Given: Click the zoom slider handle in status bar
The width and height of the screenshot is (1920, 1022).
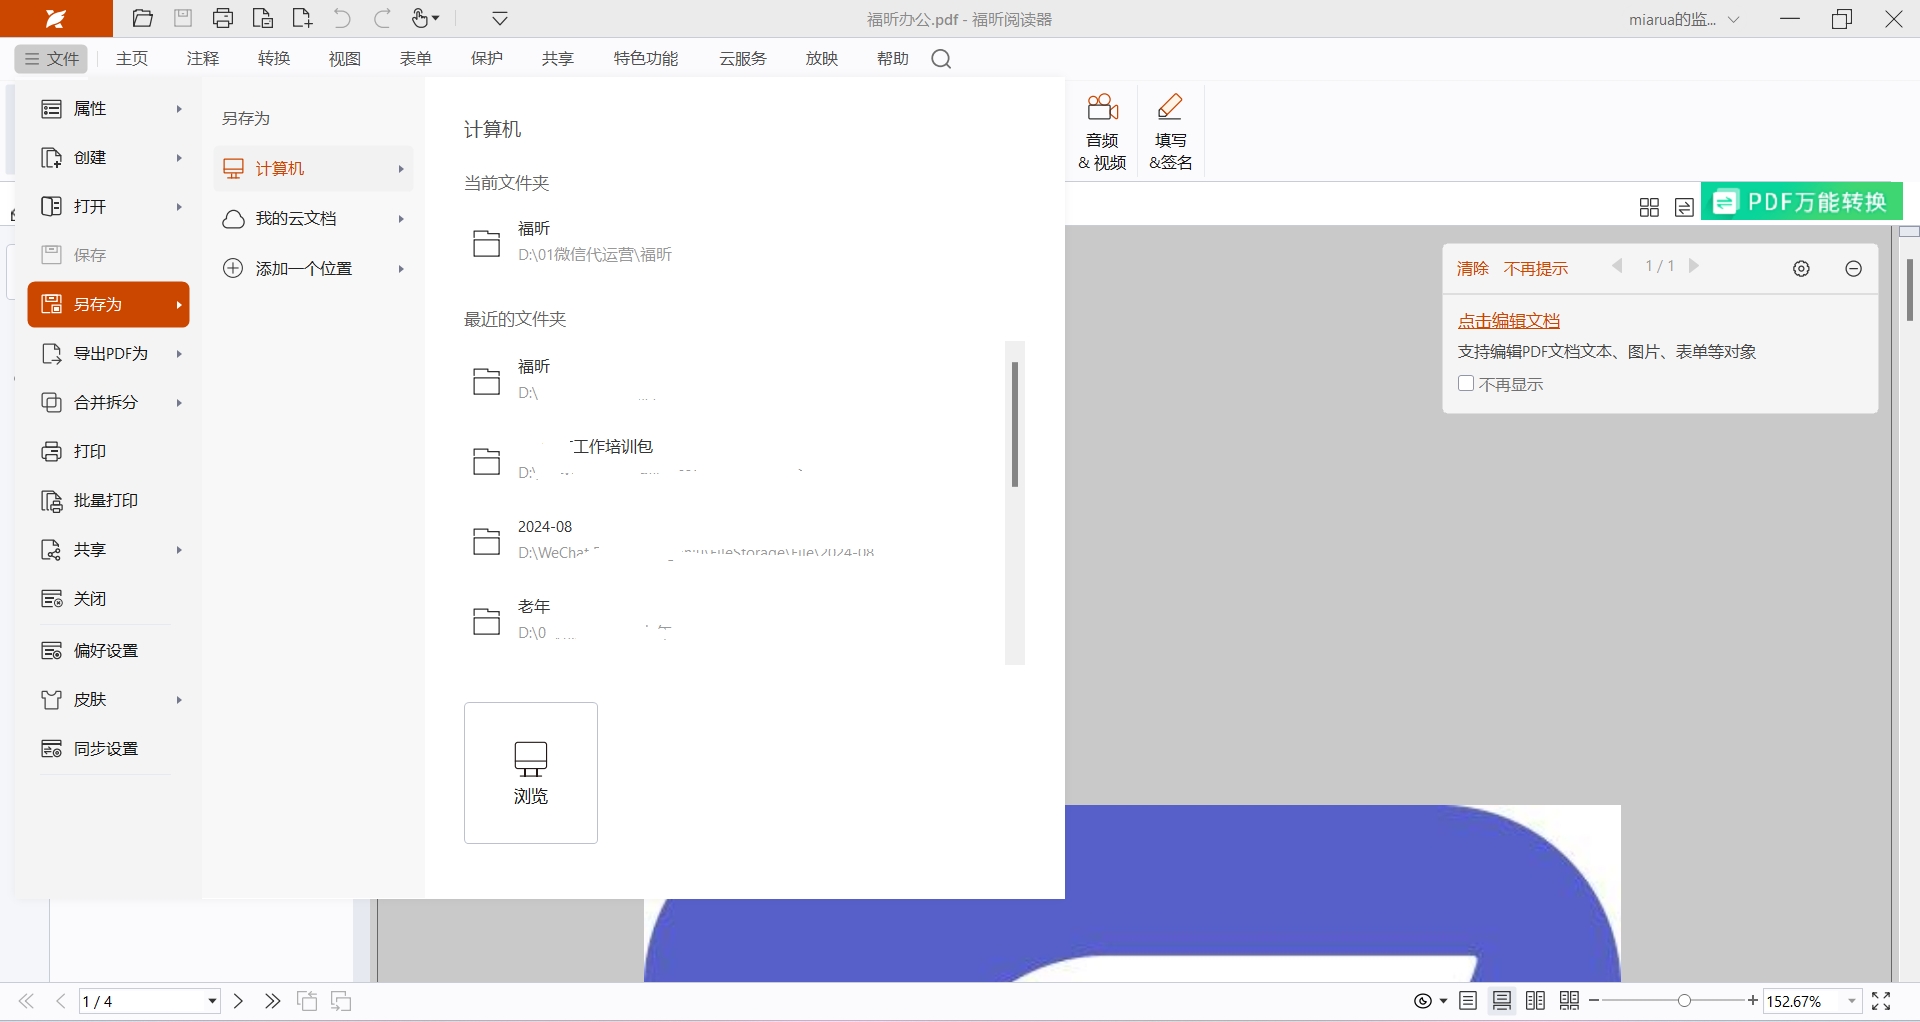Looking at the screenshot, I should click(1684, 1001).
